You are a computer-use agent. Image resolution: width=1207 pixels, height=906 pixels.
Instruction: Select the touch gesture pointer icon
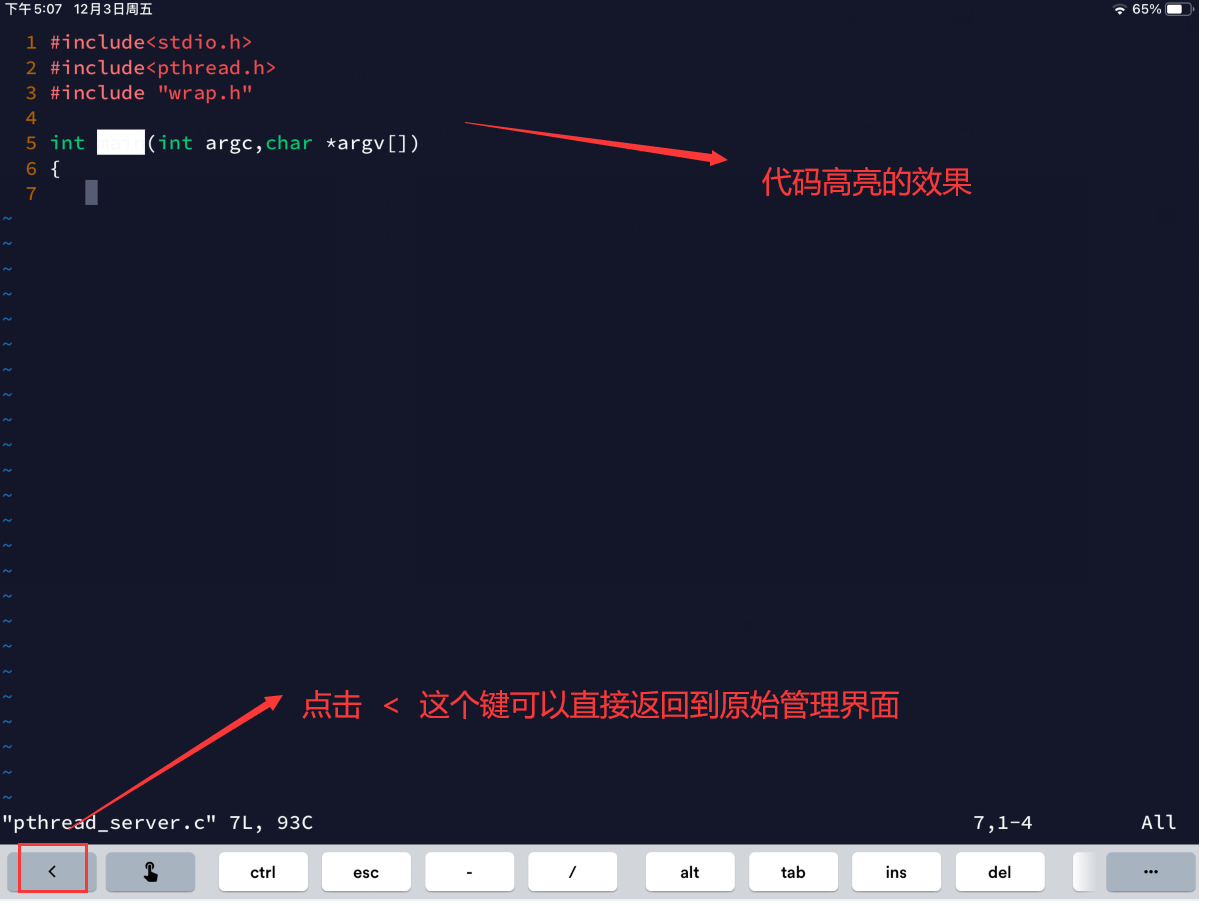(150, 870)
